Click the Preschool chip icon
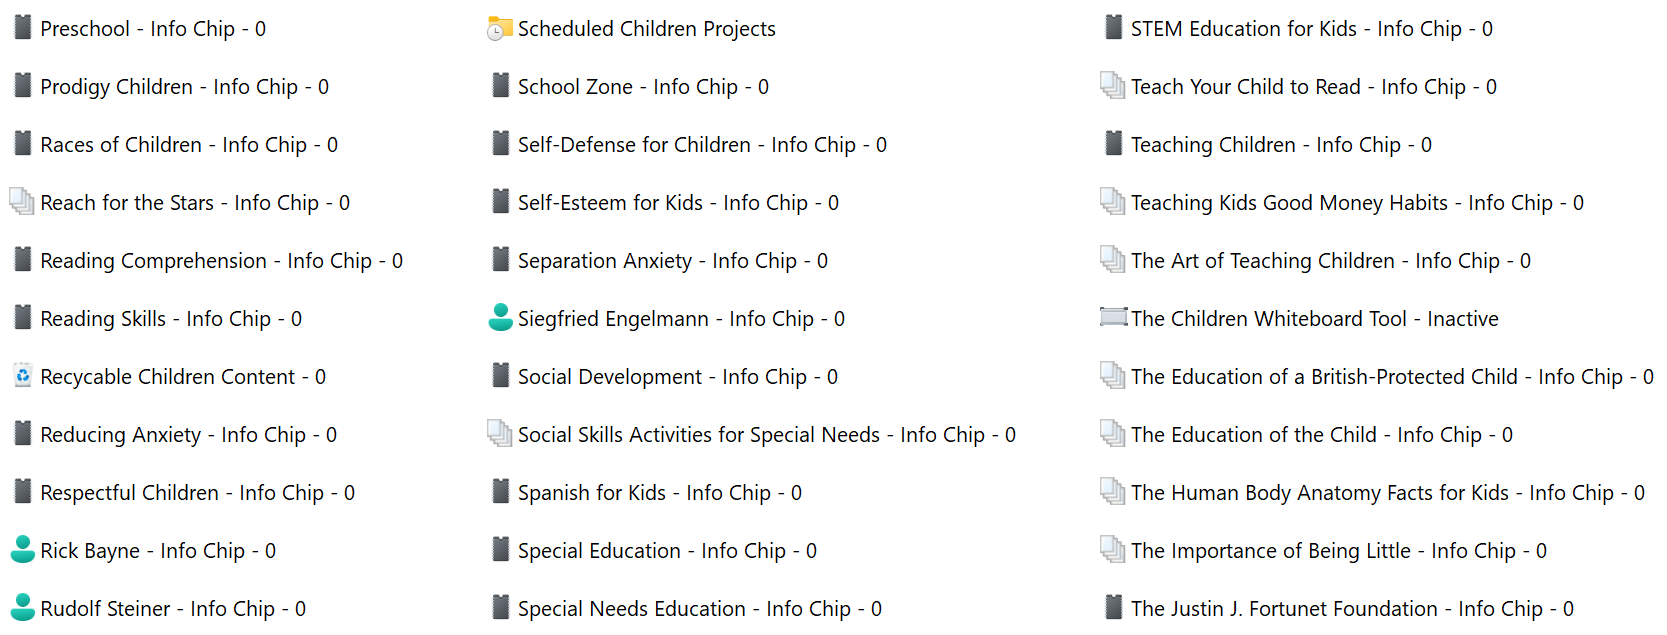Viewport: 1667px width, 635px height. [22, 28]
